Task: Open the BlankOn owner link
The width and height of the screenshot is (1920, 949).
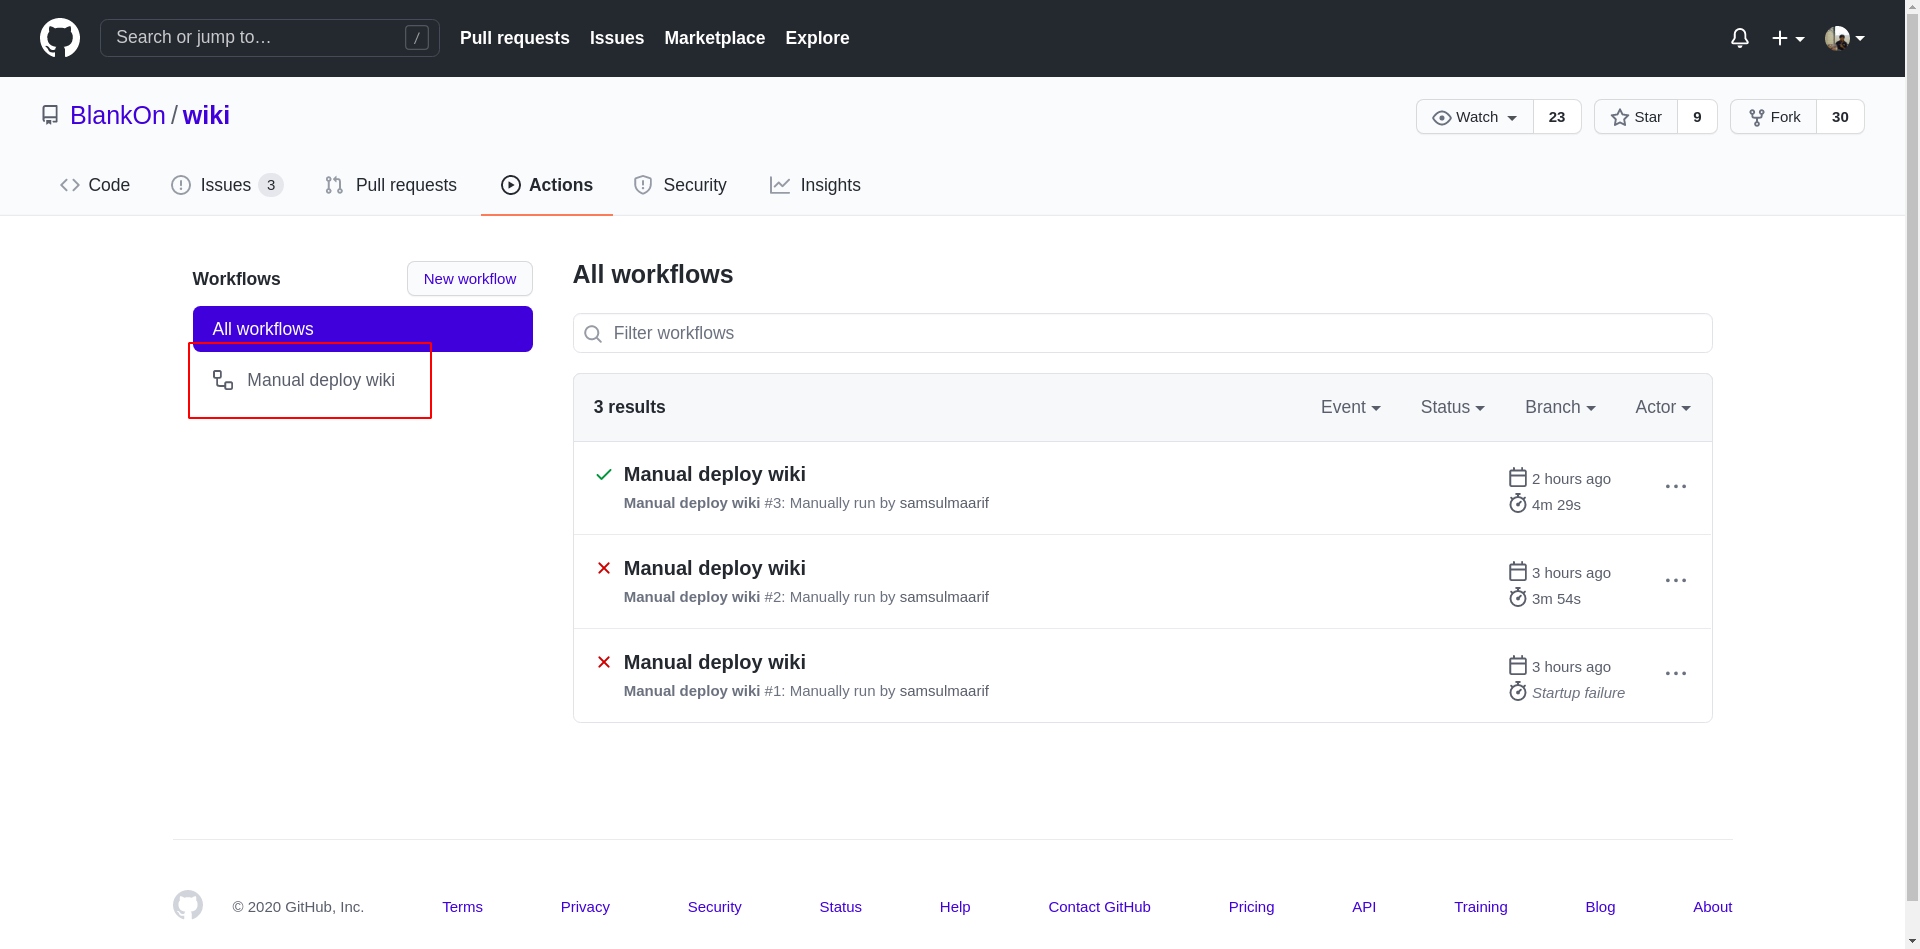Action: coord(118,115)
